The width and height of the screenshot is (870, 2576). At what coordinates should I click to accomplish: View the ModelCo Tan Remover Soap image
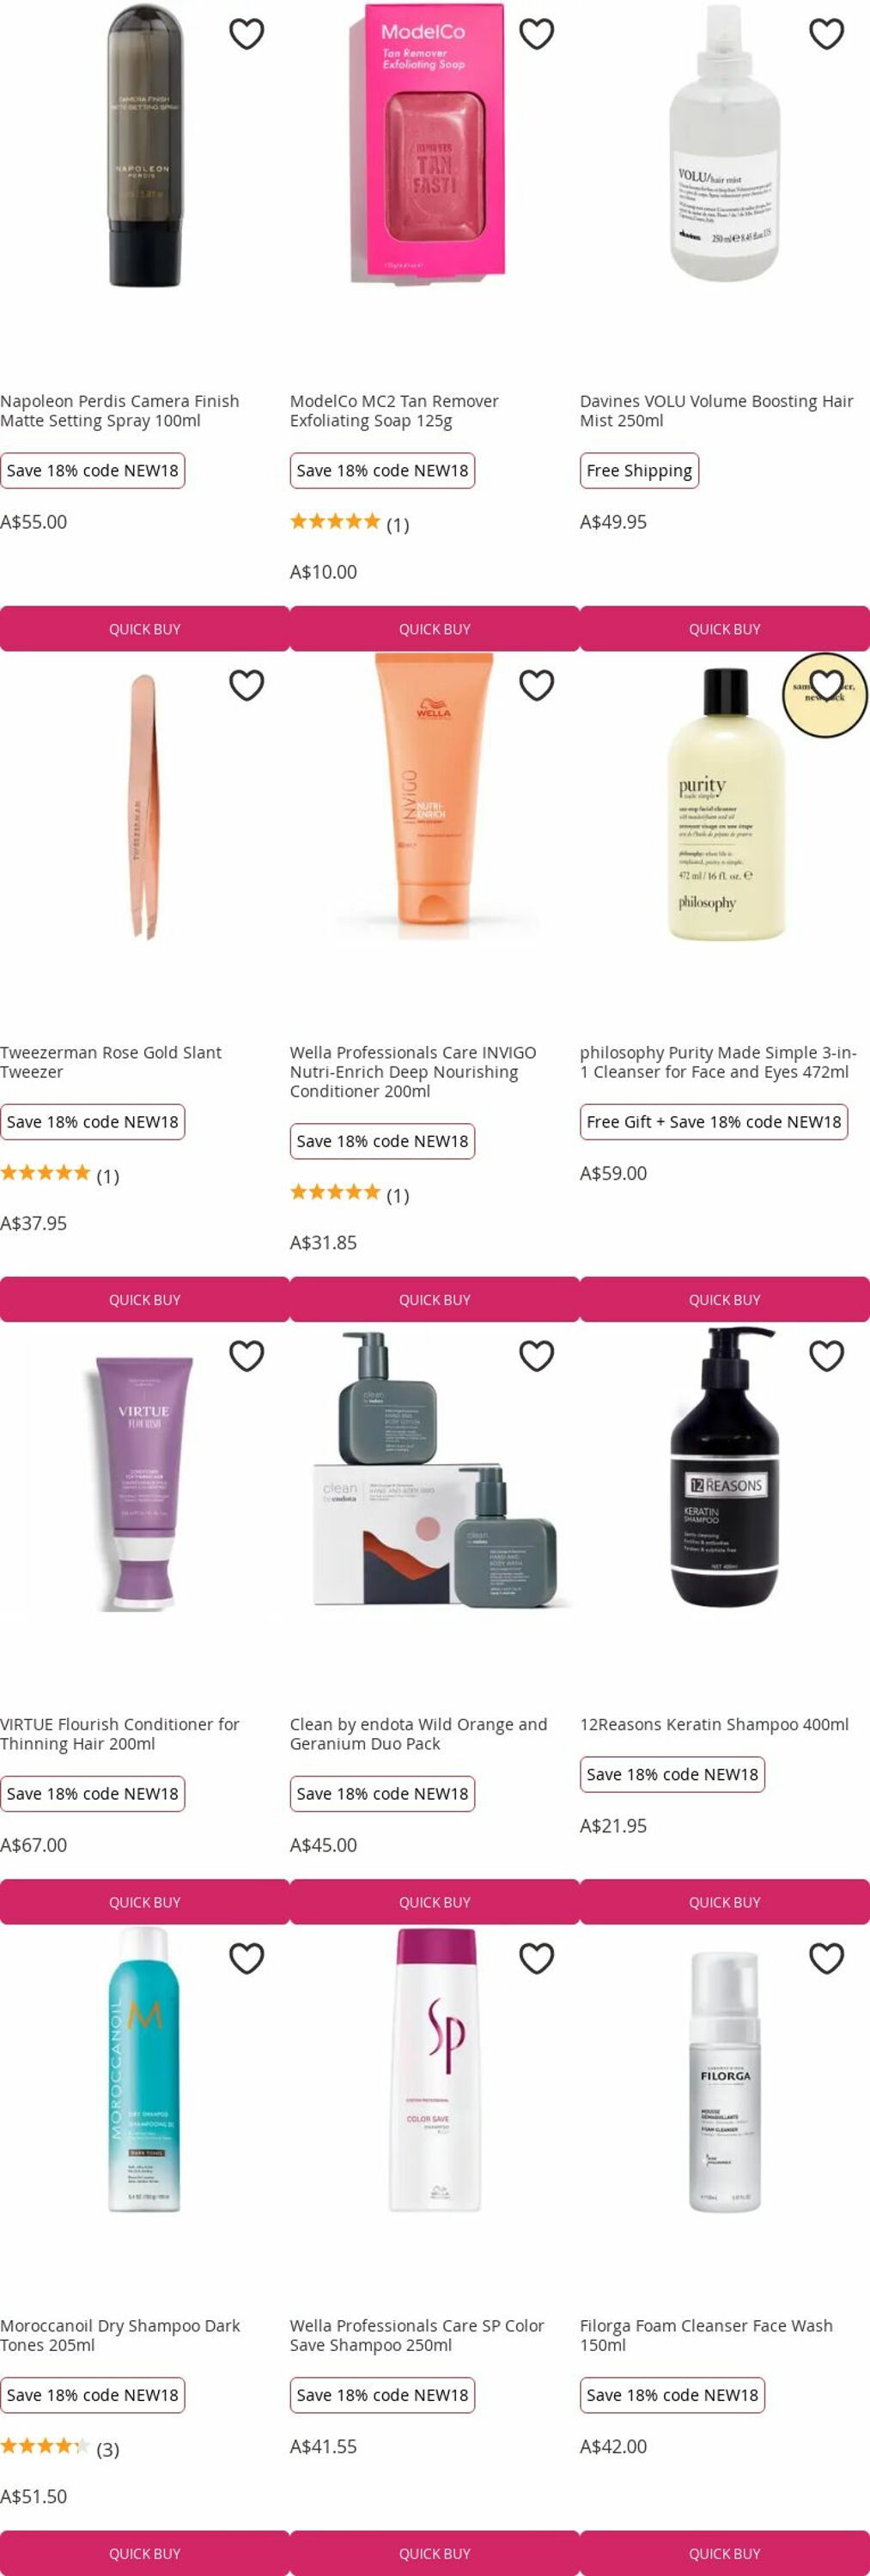427,143
